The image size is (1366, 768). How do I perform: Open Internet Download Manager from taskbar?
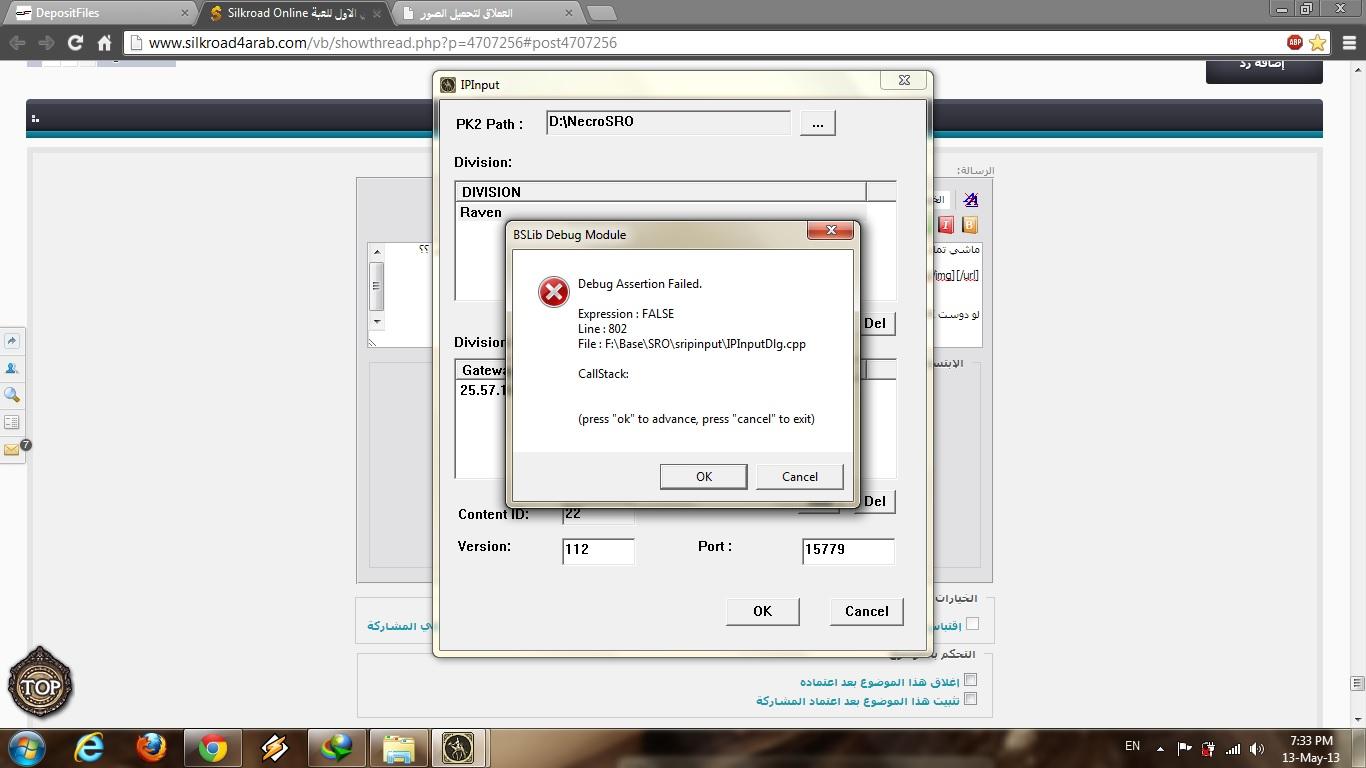coord(336,747)
